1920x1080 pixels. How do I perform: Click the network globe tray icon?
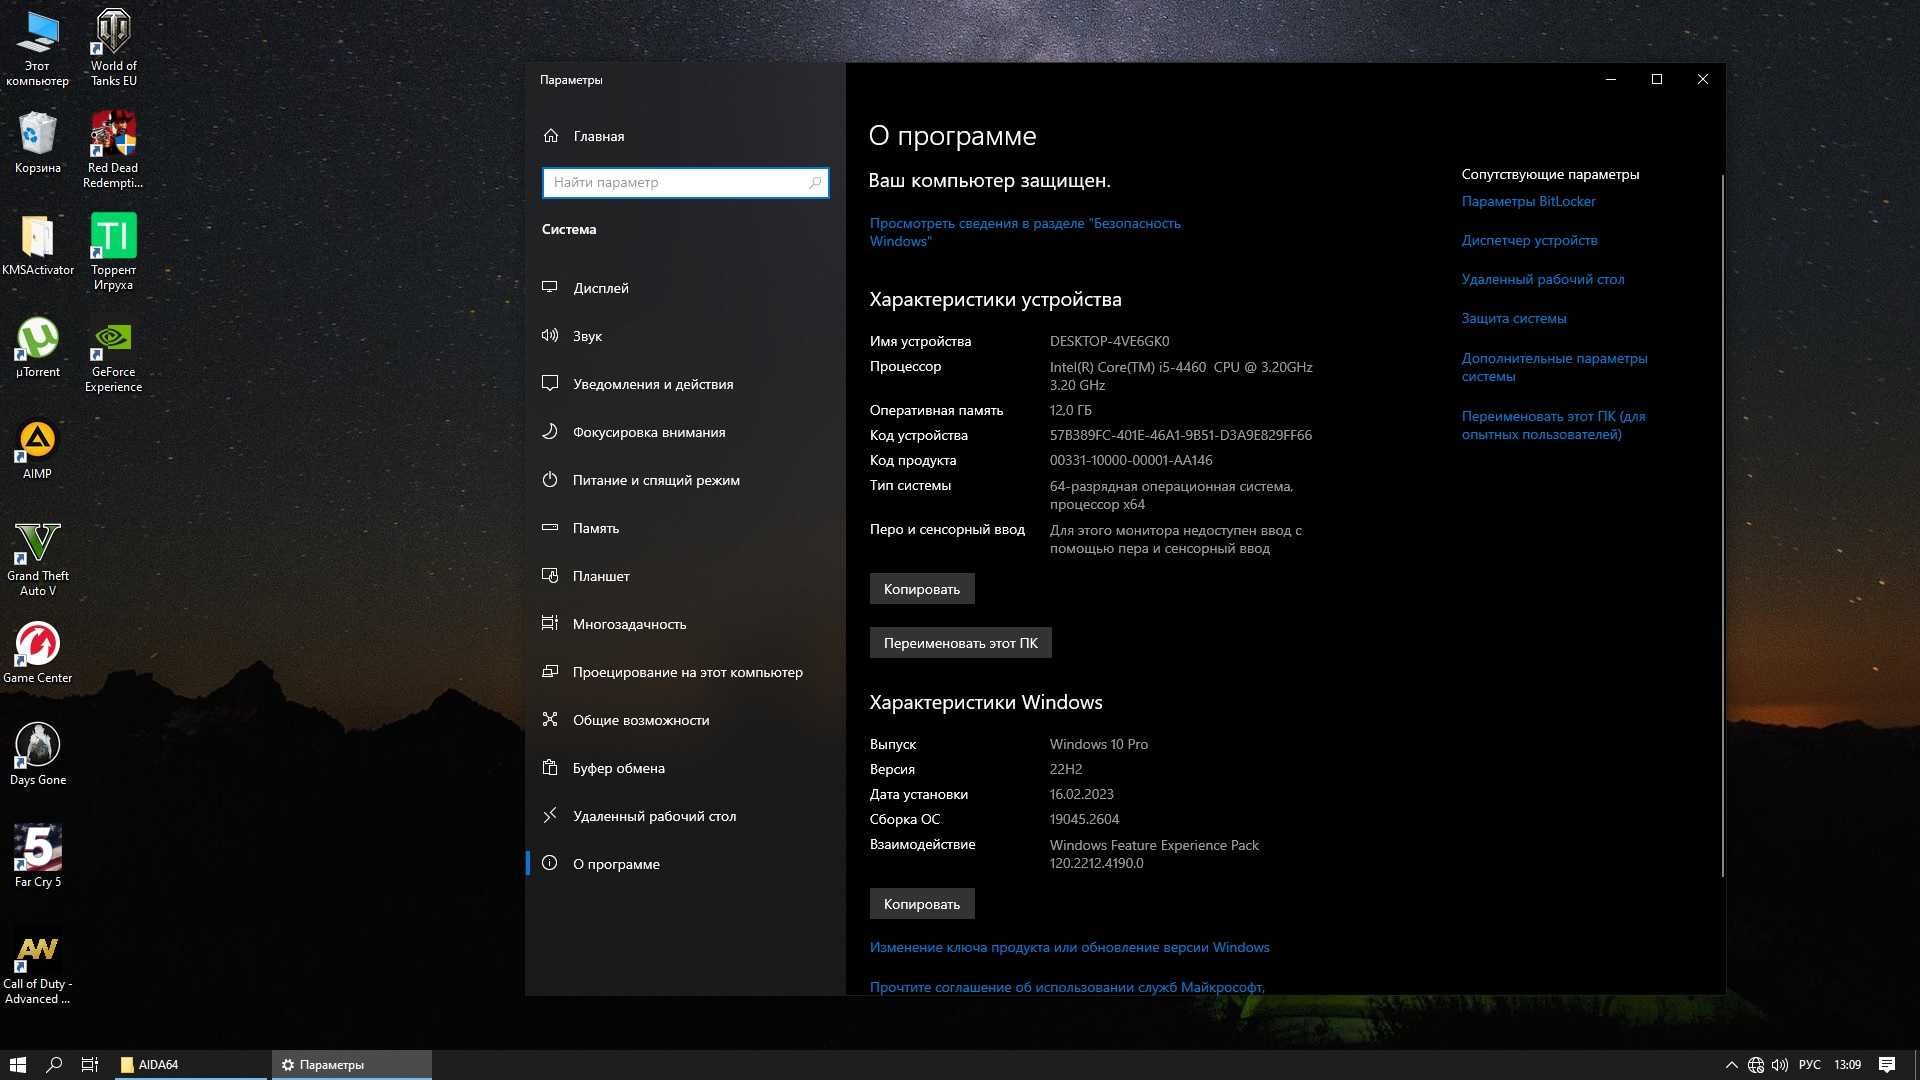[x=1755, y=1065]
